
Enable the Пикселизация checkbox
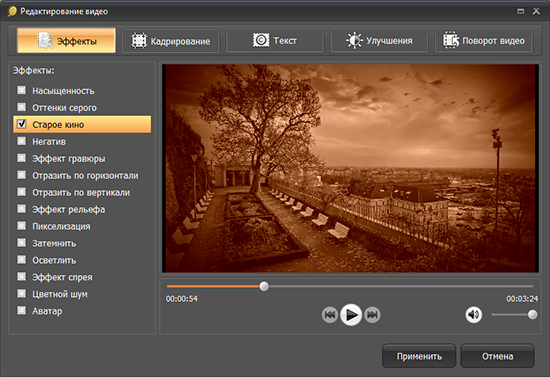pyautogui.click(x=22, y=225)
